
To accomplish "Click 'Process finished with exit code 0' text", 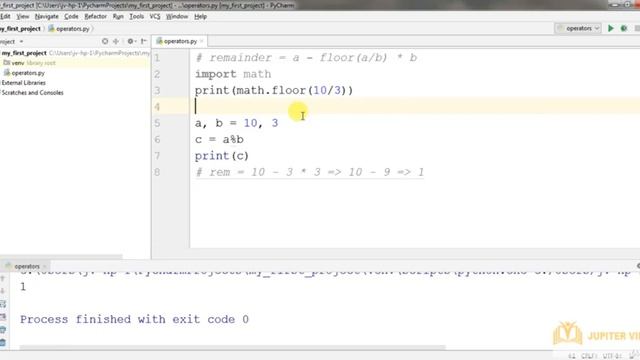I will point(134,319).
